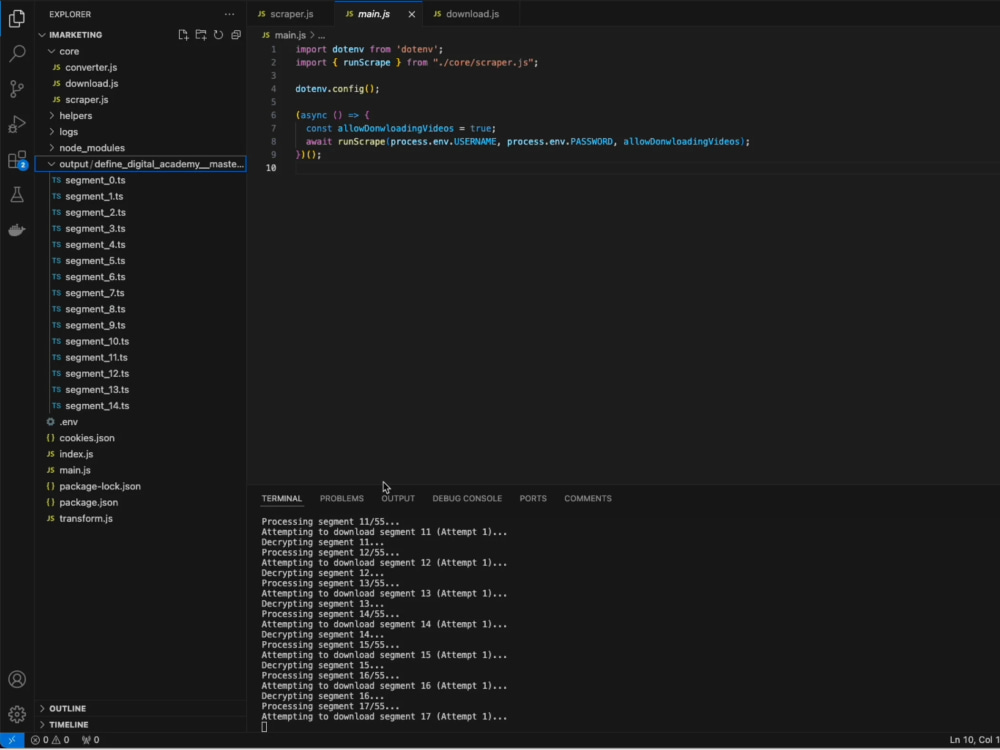The height and width of the screenshot is (750, 1000).
Task: Expand the logs folder
Action: click(140, 131)
